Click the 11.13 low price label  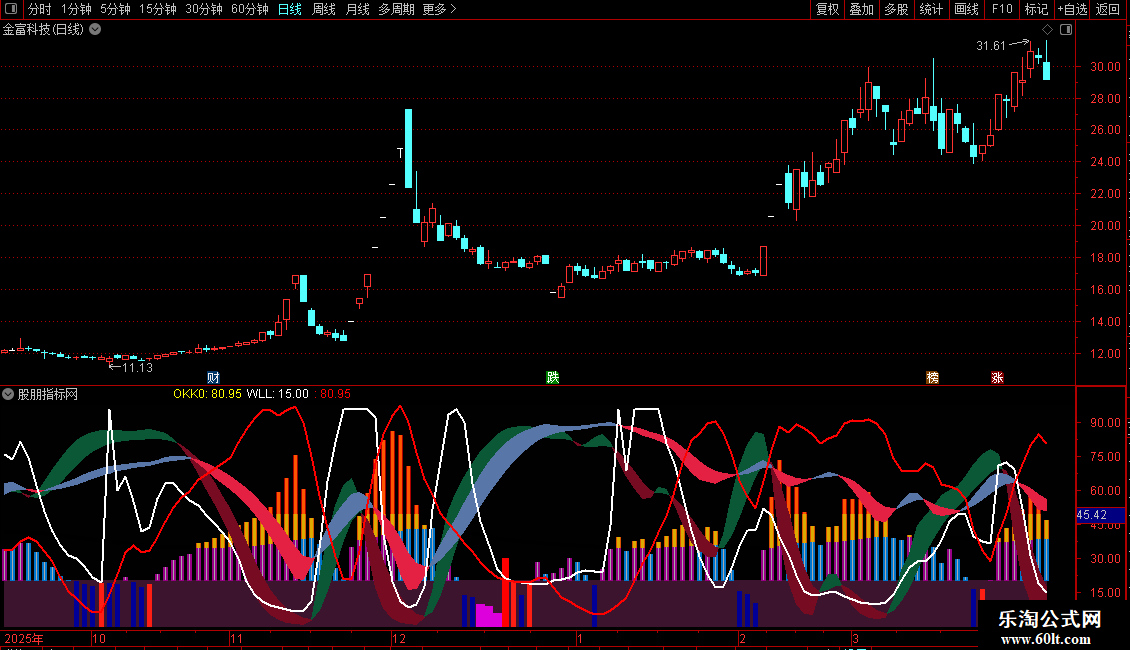click(137, 368)
